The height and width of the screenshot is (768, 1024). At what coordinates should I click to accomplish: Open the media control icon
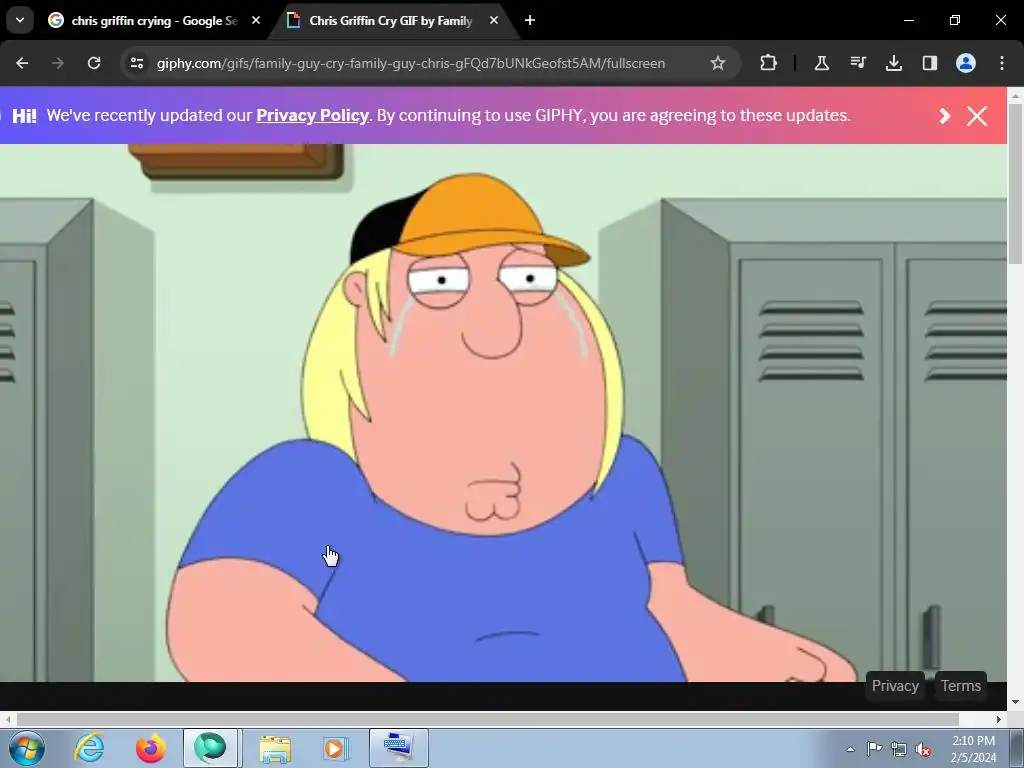click(x=858, y=63)
